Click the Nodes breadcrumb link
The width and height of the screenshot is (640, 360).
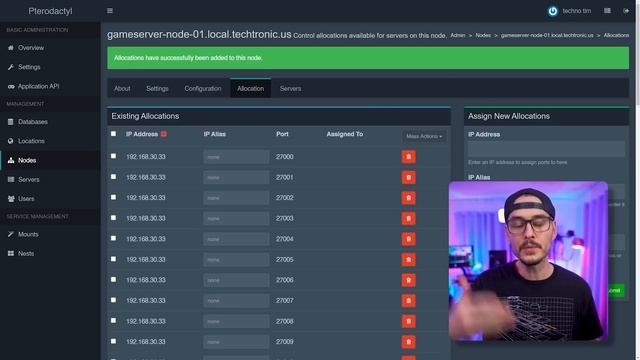pyautogui.click(x=483, y=36)
